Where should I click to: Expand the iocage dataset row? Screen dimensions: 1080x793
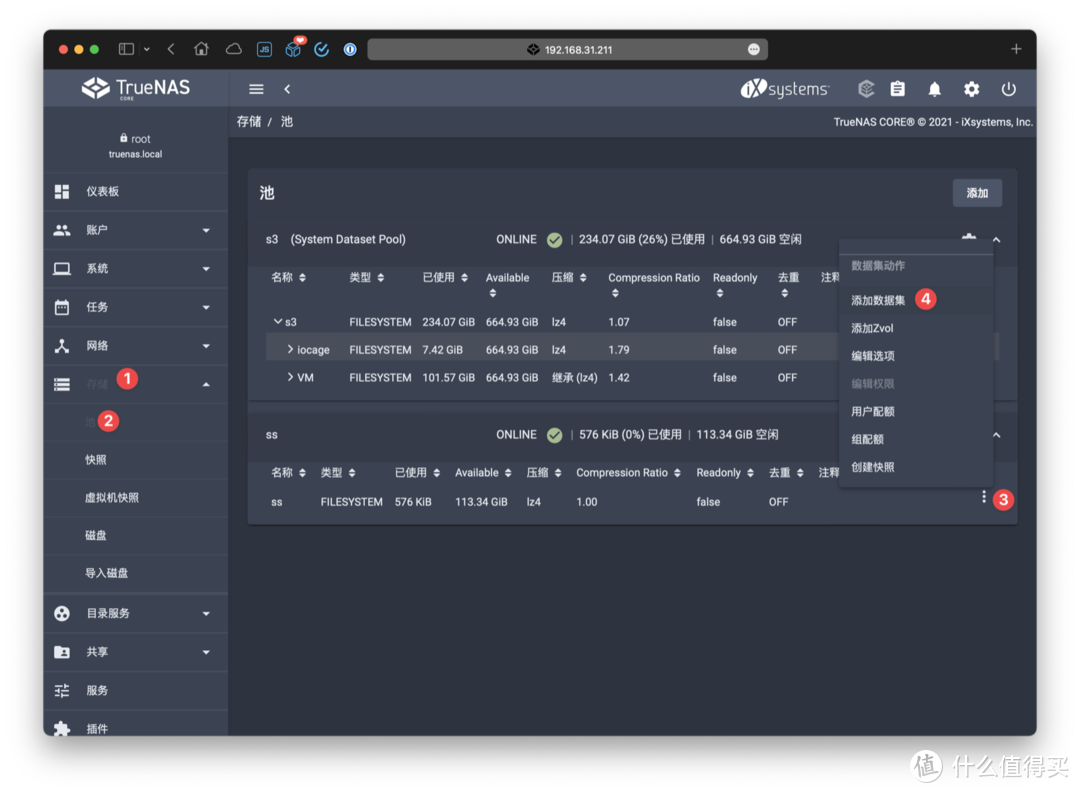coord(290,349)
